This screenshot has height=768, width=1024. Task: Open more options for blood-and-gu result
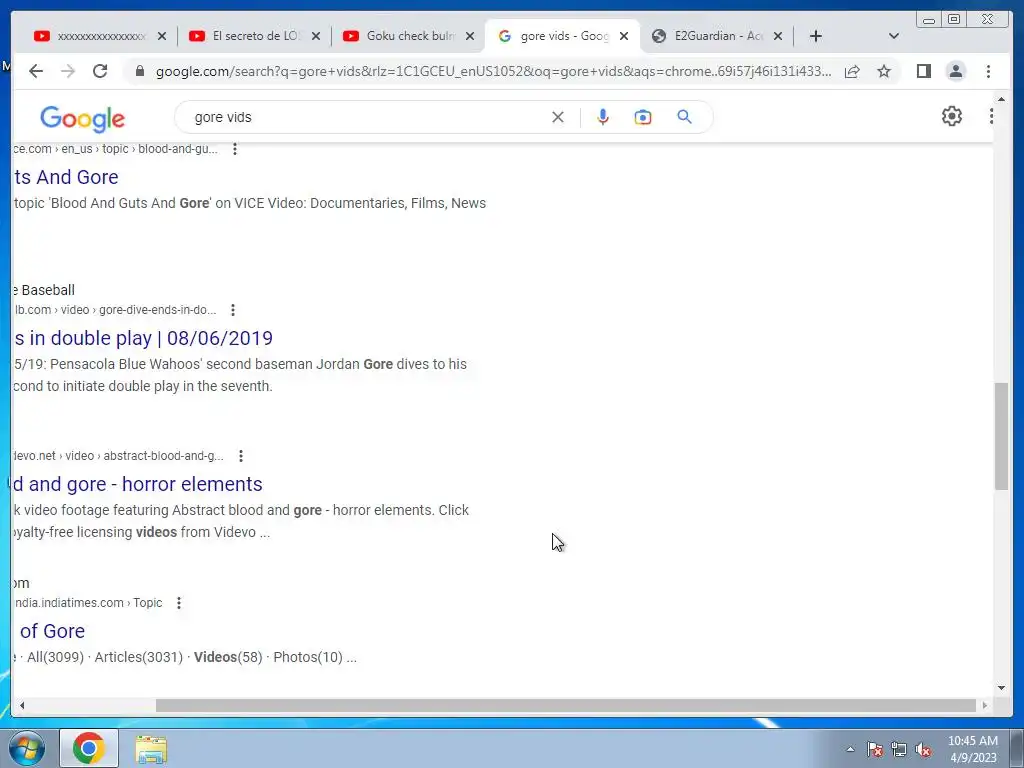[x=235, y=149]
